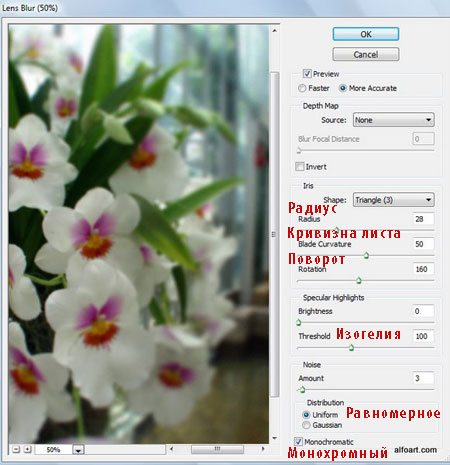Click the preview scroll up arrow
Screen dimensions: 450x465
[x=275, y=30]
